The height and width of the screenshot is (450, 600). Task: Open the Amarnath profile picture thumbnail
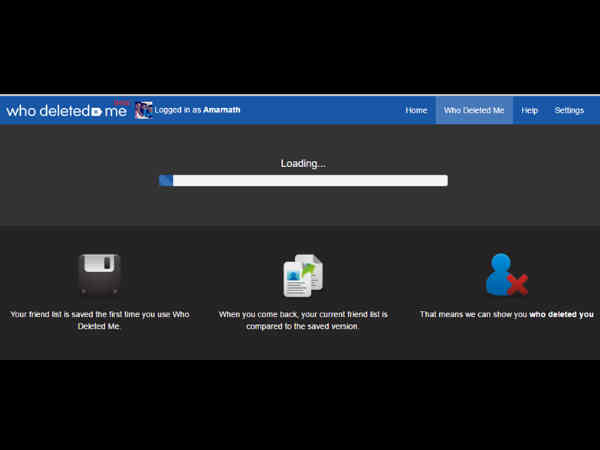[144, 110]
